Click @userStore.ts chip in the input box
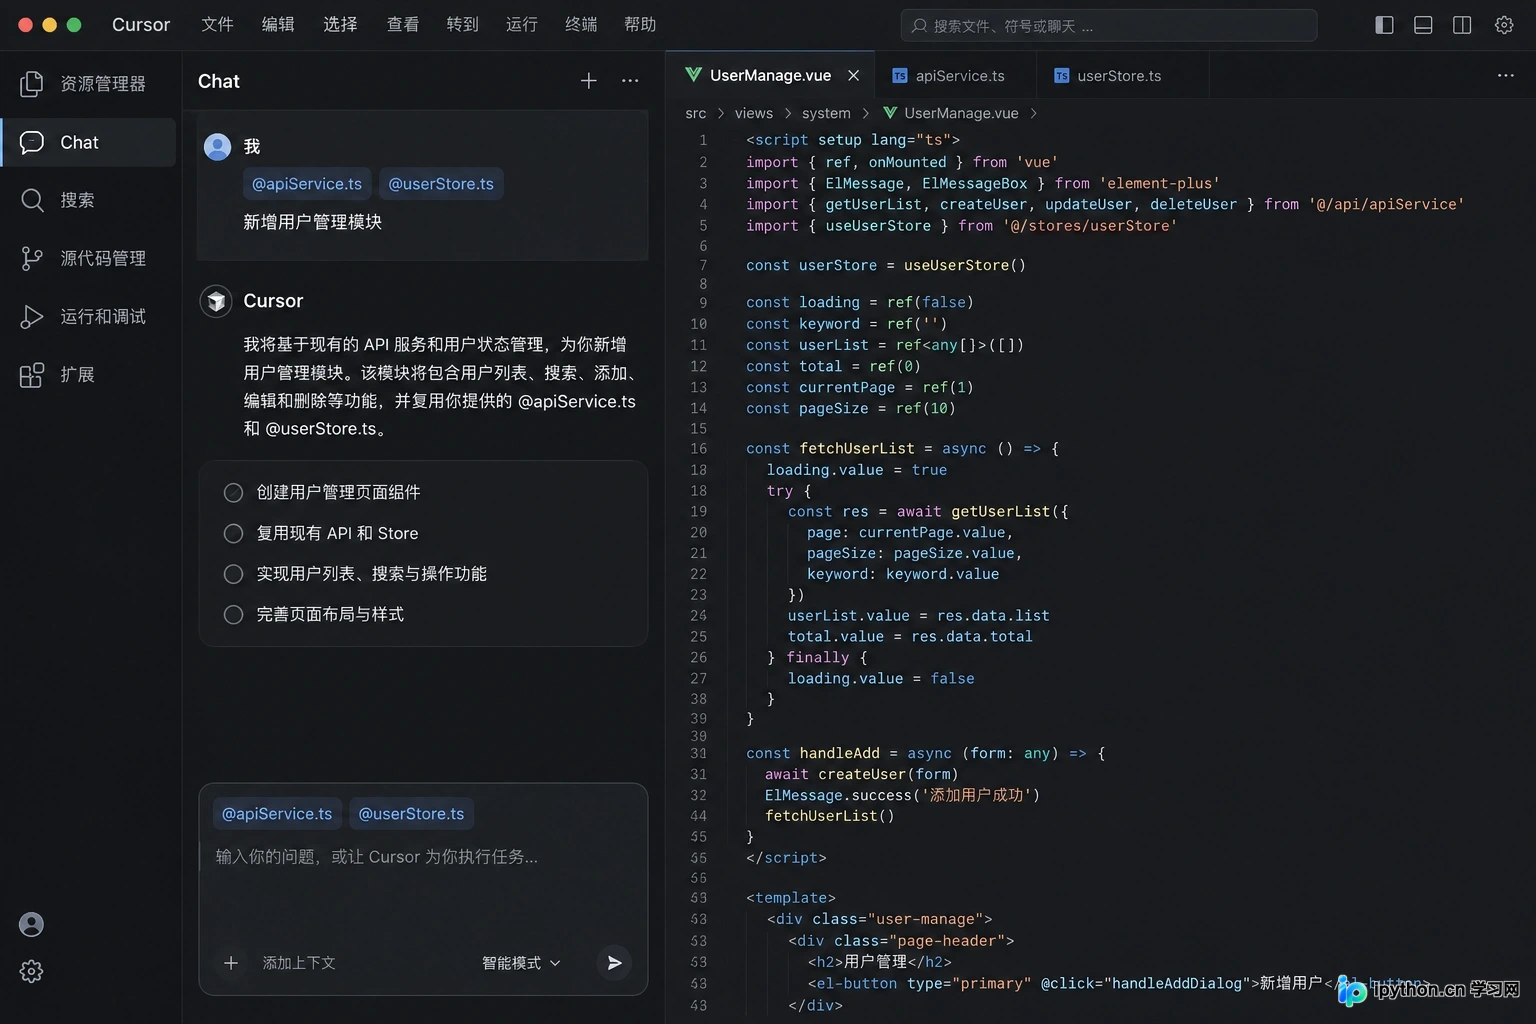This screenshot has height=1024, width=1536. tap(411, 814)
